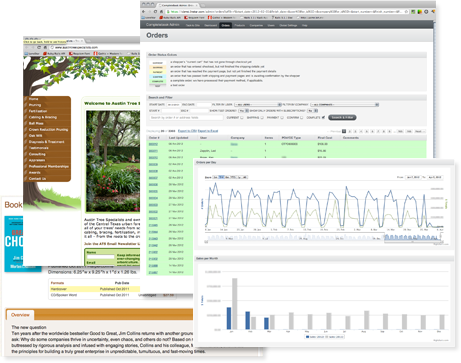Uncheck the Complete status checkbox
461x363 pixels.
pyautogui.click(x=323, y=117)
